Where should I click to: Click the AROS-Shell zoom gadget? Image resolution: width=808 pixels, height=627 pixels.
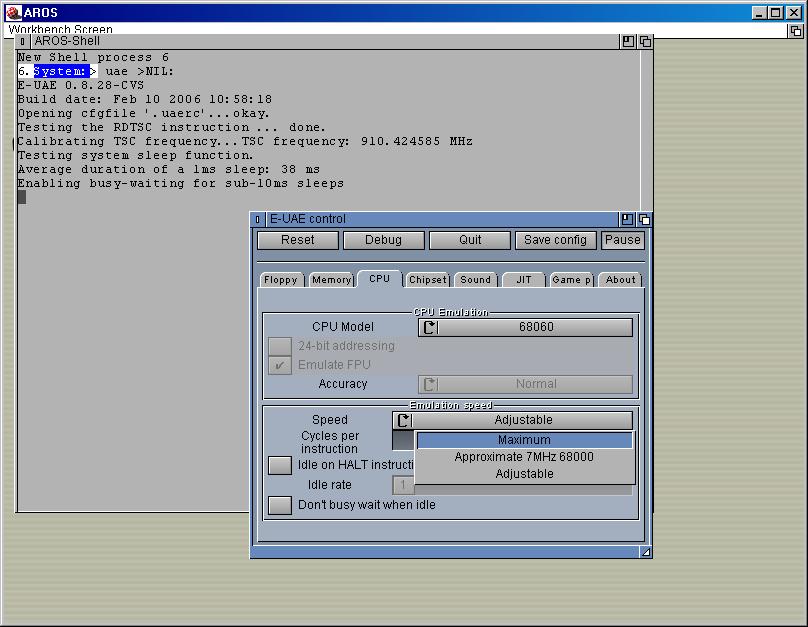628,41
